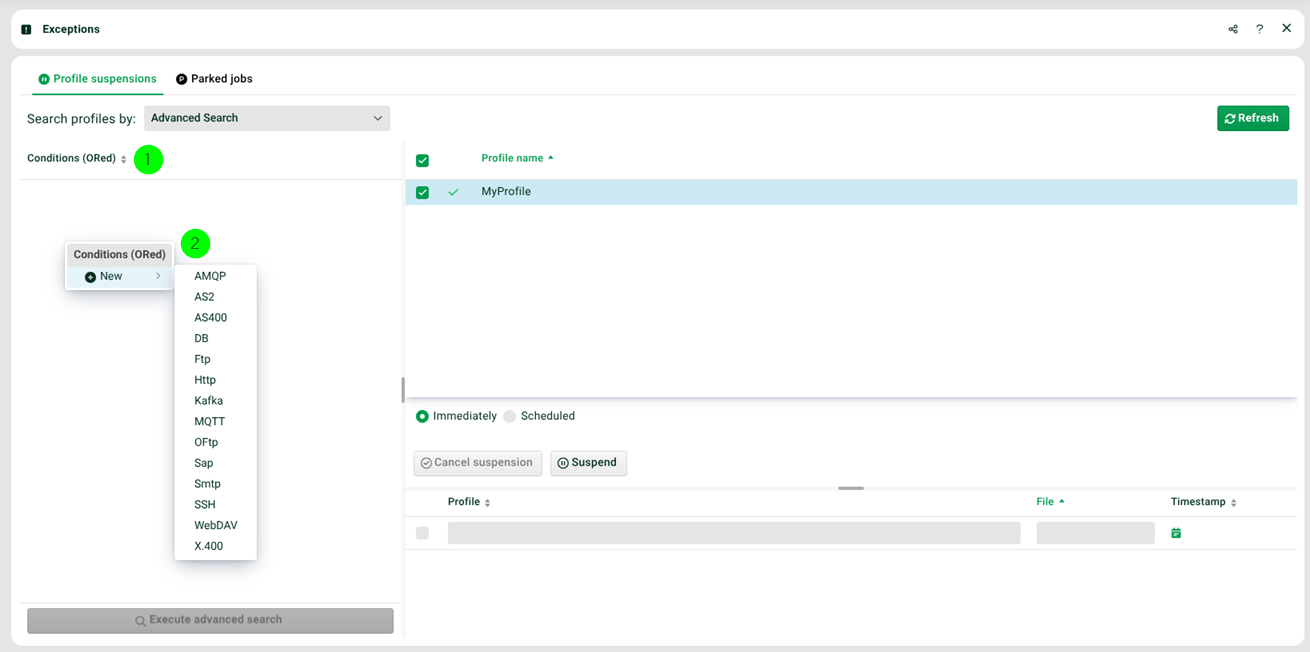Select the Scheduled radio button
This screenshot has width=1310, height=652.
(510, 416)
